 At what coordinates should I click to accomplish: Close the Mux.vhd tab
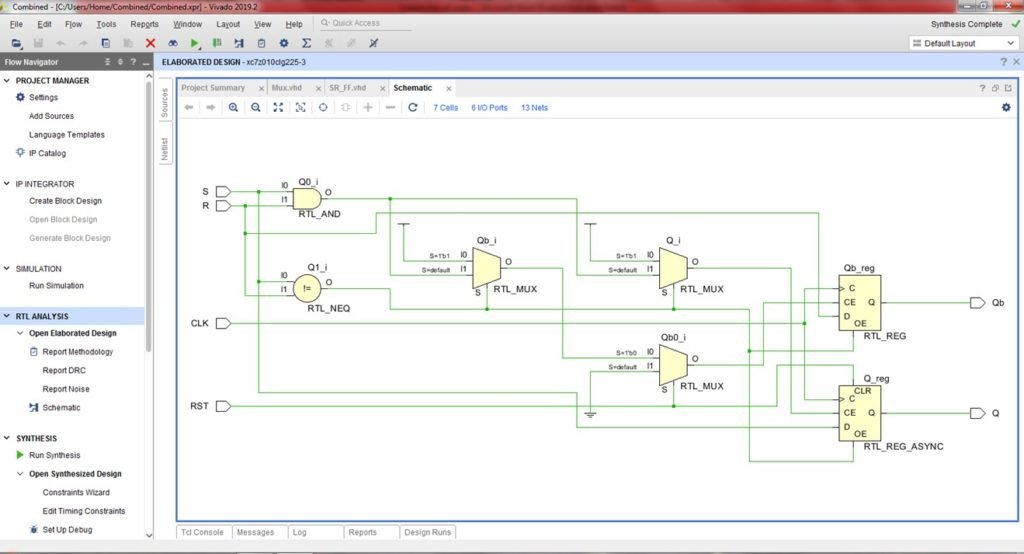(318, 88)
